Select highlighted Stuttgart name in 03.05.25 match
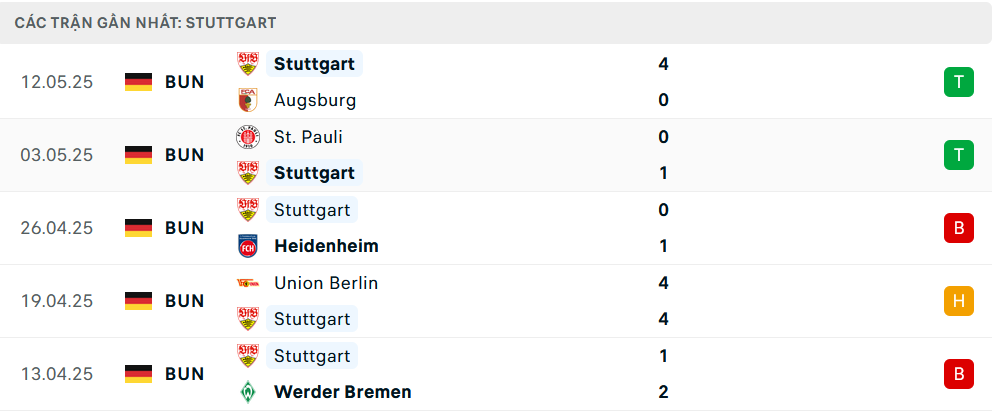 (314, 173)
